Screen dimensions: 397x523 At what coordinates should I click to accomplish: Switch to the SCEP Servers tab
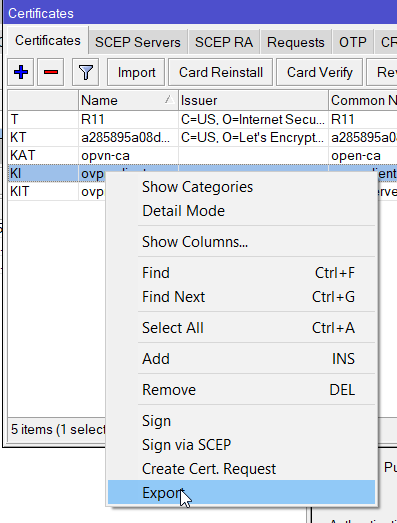(138, 42)
